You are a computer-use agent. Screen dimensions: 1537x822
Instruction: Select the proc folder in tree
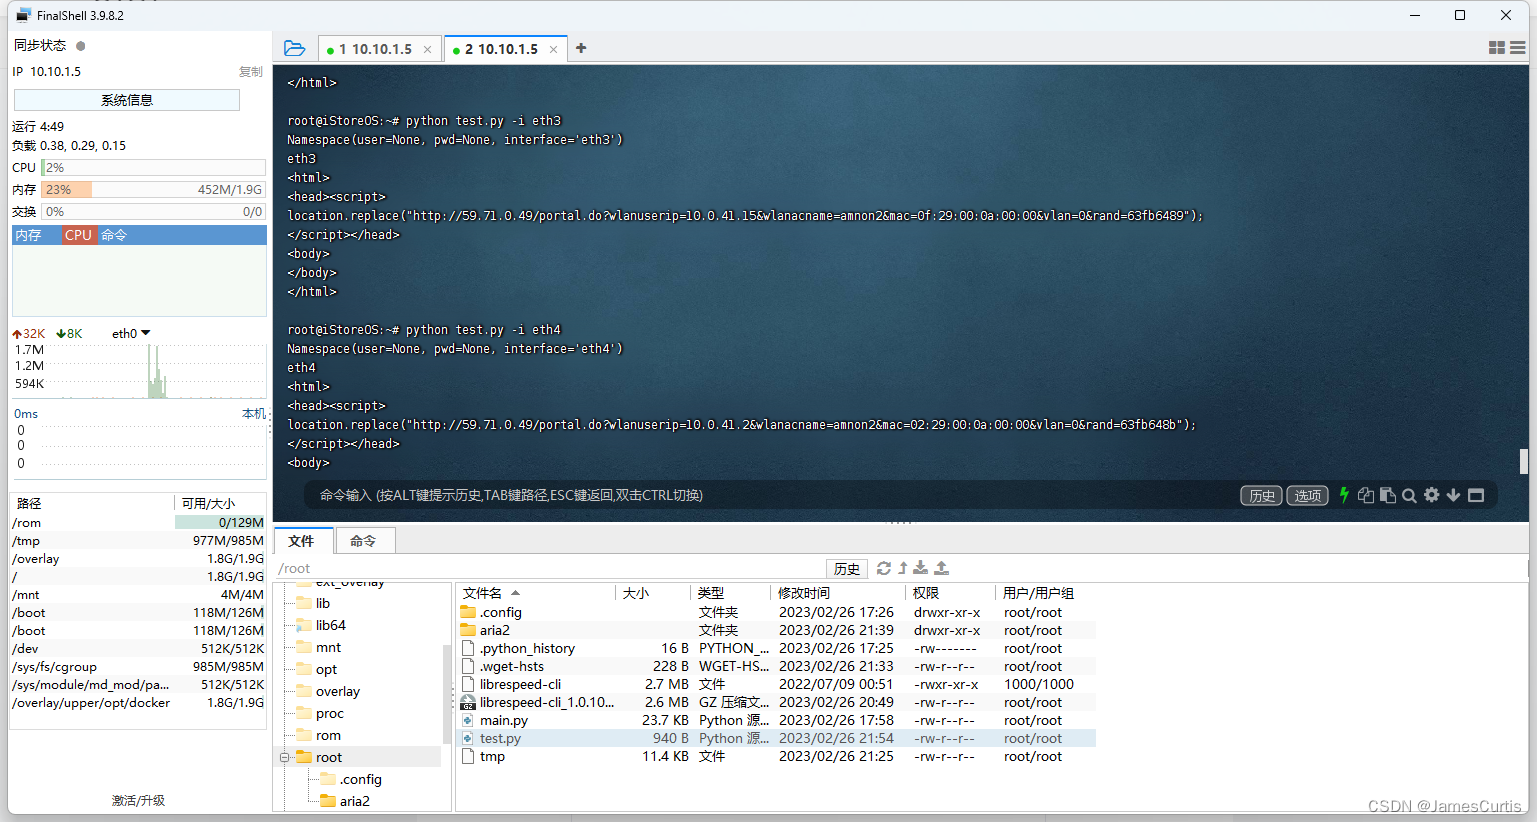(329, 713)
